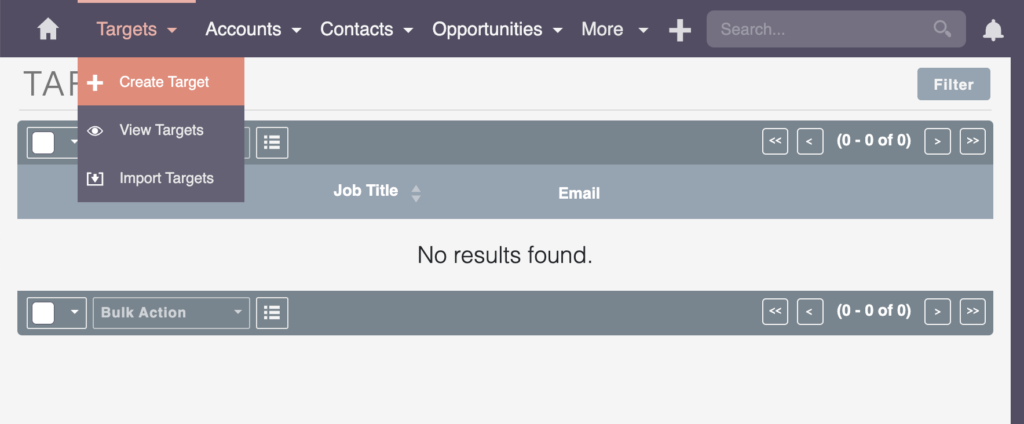Screen dimensions: 1024x424
Task: Click the quick create plus icon
Action: pyautogui.click(x=680, y=30)
